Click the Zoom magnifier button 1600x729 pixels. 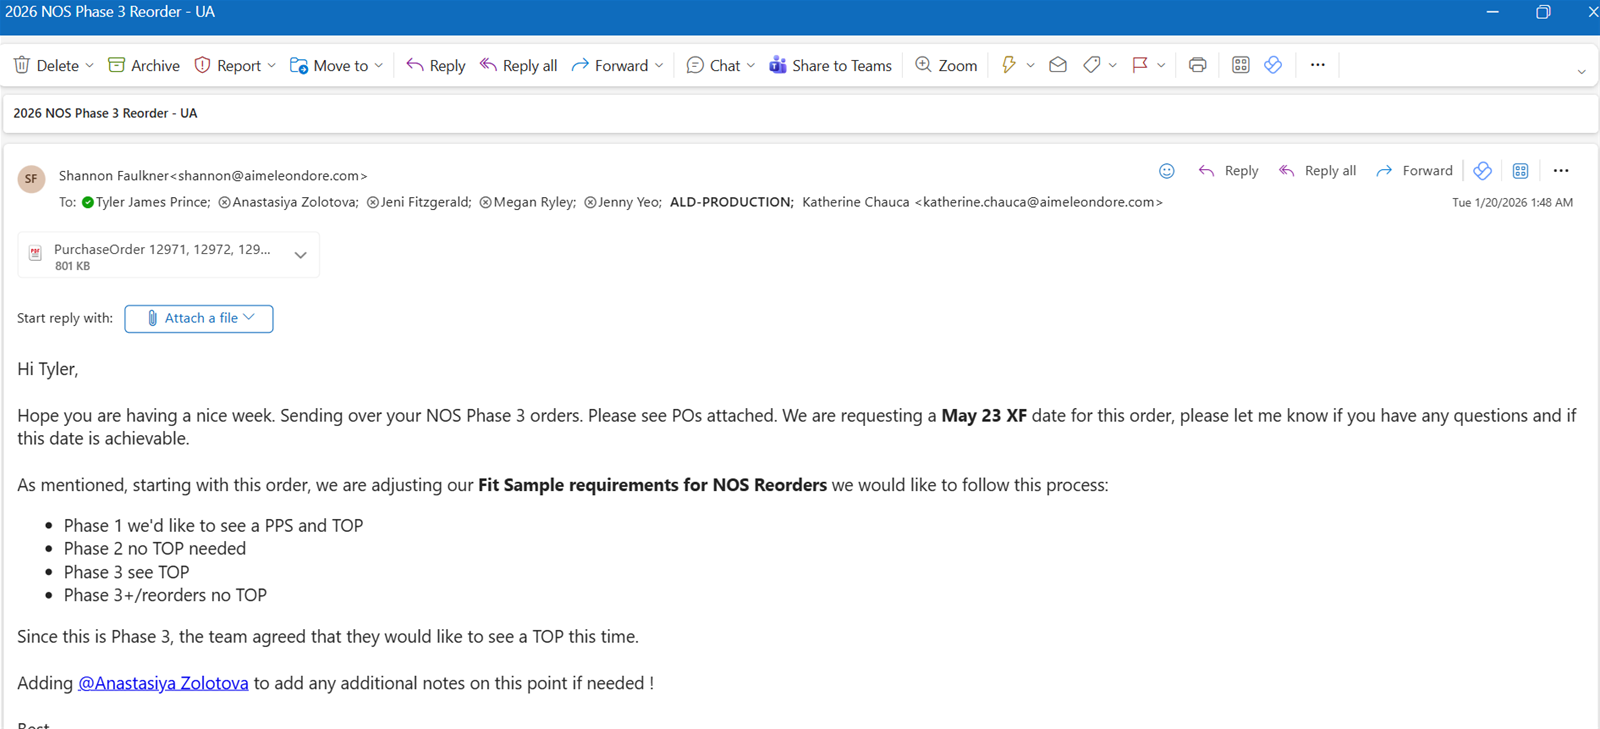click(946, 65)
